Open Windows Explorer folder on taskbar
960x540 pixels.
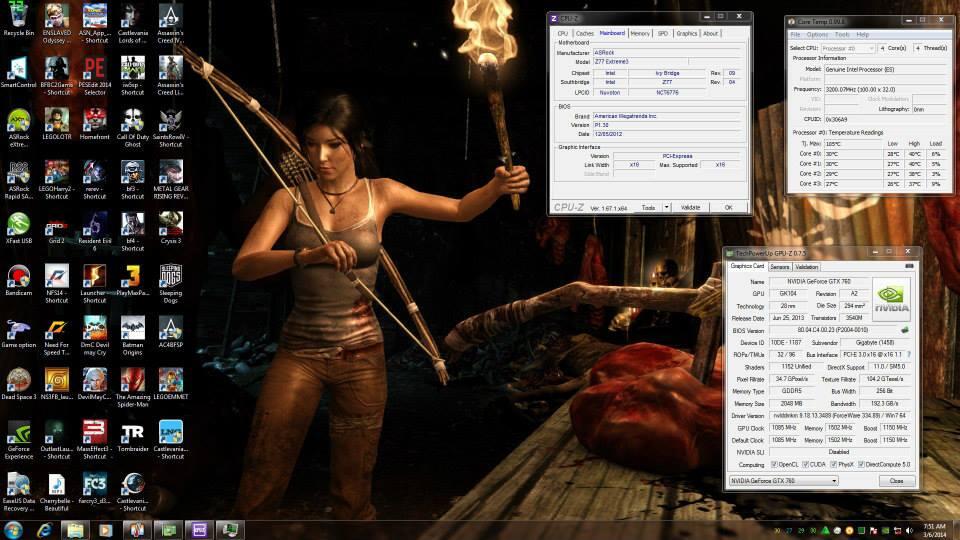75,530
